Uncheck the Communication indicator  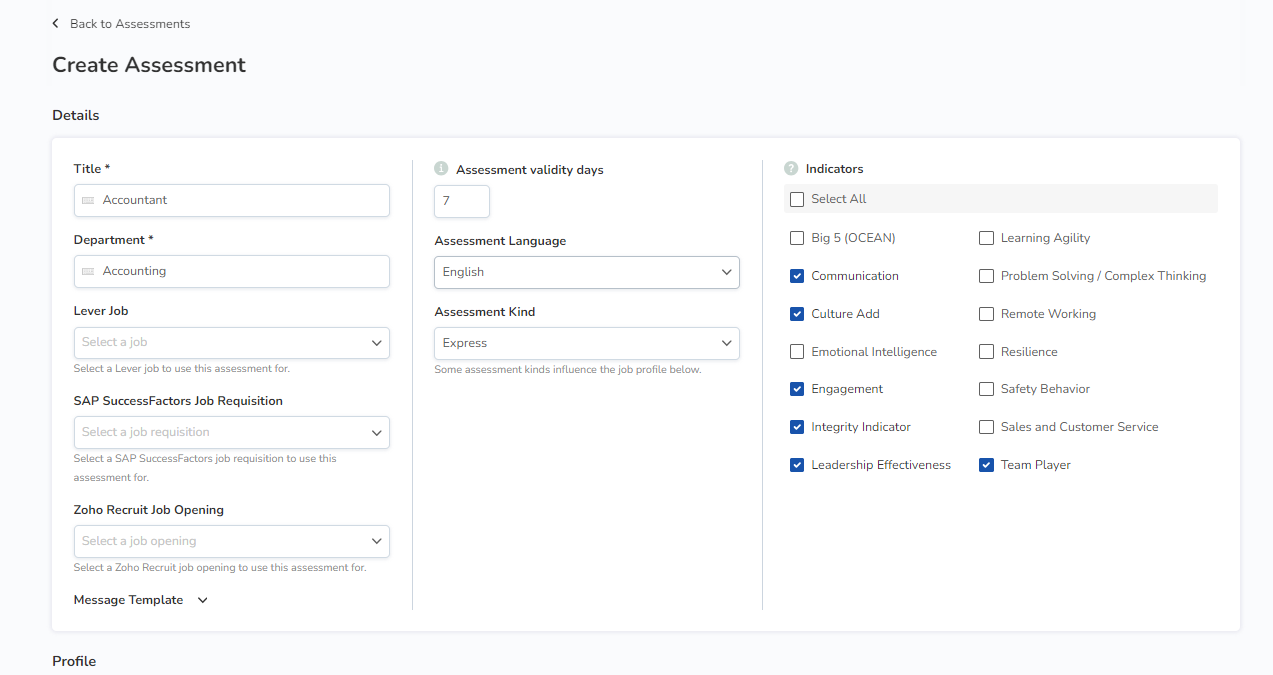pyautogui.click(x=797, y=276)
